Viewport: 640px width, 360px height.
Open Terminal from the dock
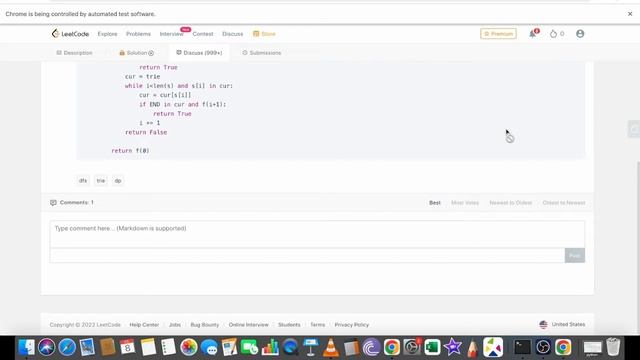522,347
